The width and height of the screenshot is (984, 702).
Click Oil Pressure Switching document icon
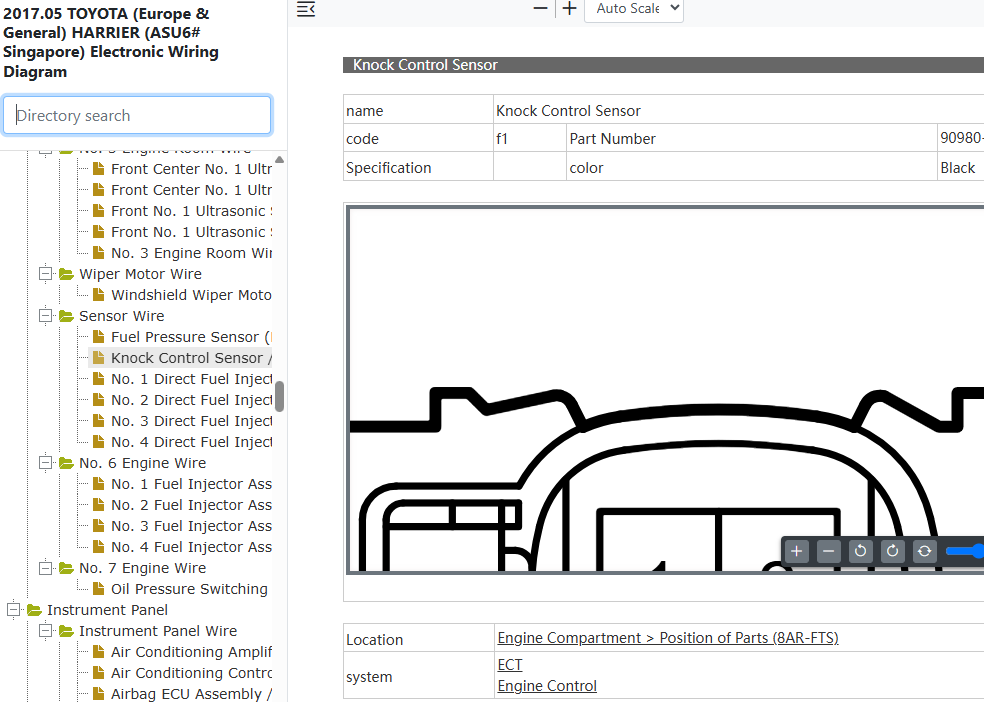pyautogui.click(x=99, y=589)
